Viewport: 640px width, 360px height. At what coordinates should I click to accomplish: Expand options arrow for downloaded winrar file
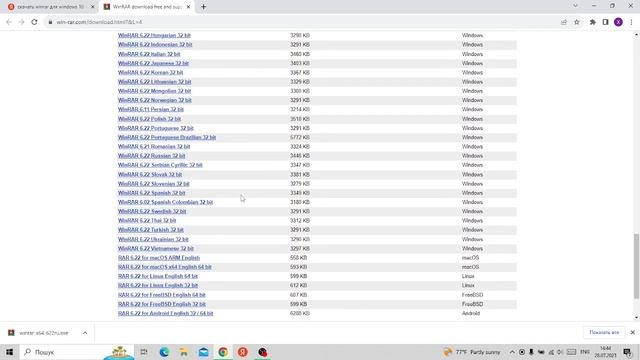click(85, 333)
